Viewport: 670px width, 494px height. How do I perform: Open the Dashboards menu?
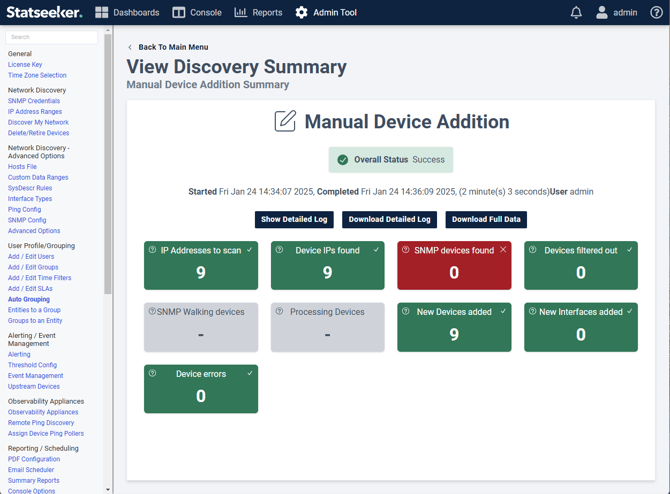(127, 13)
